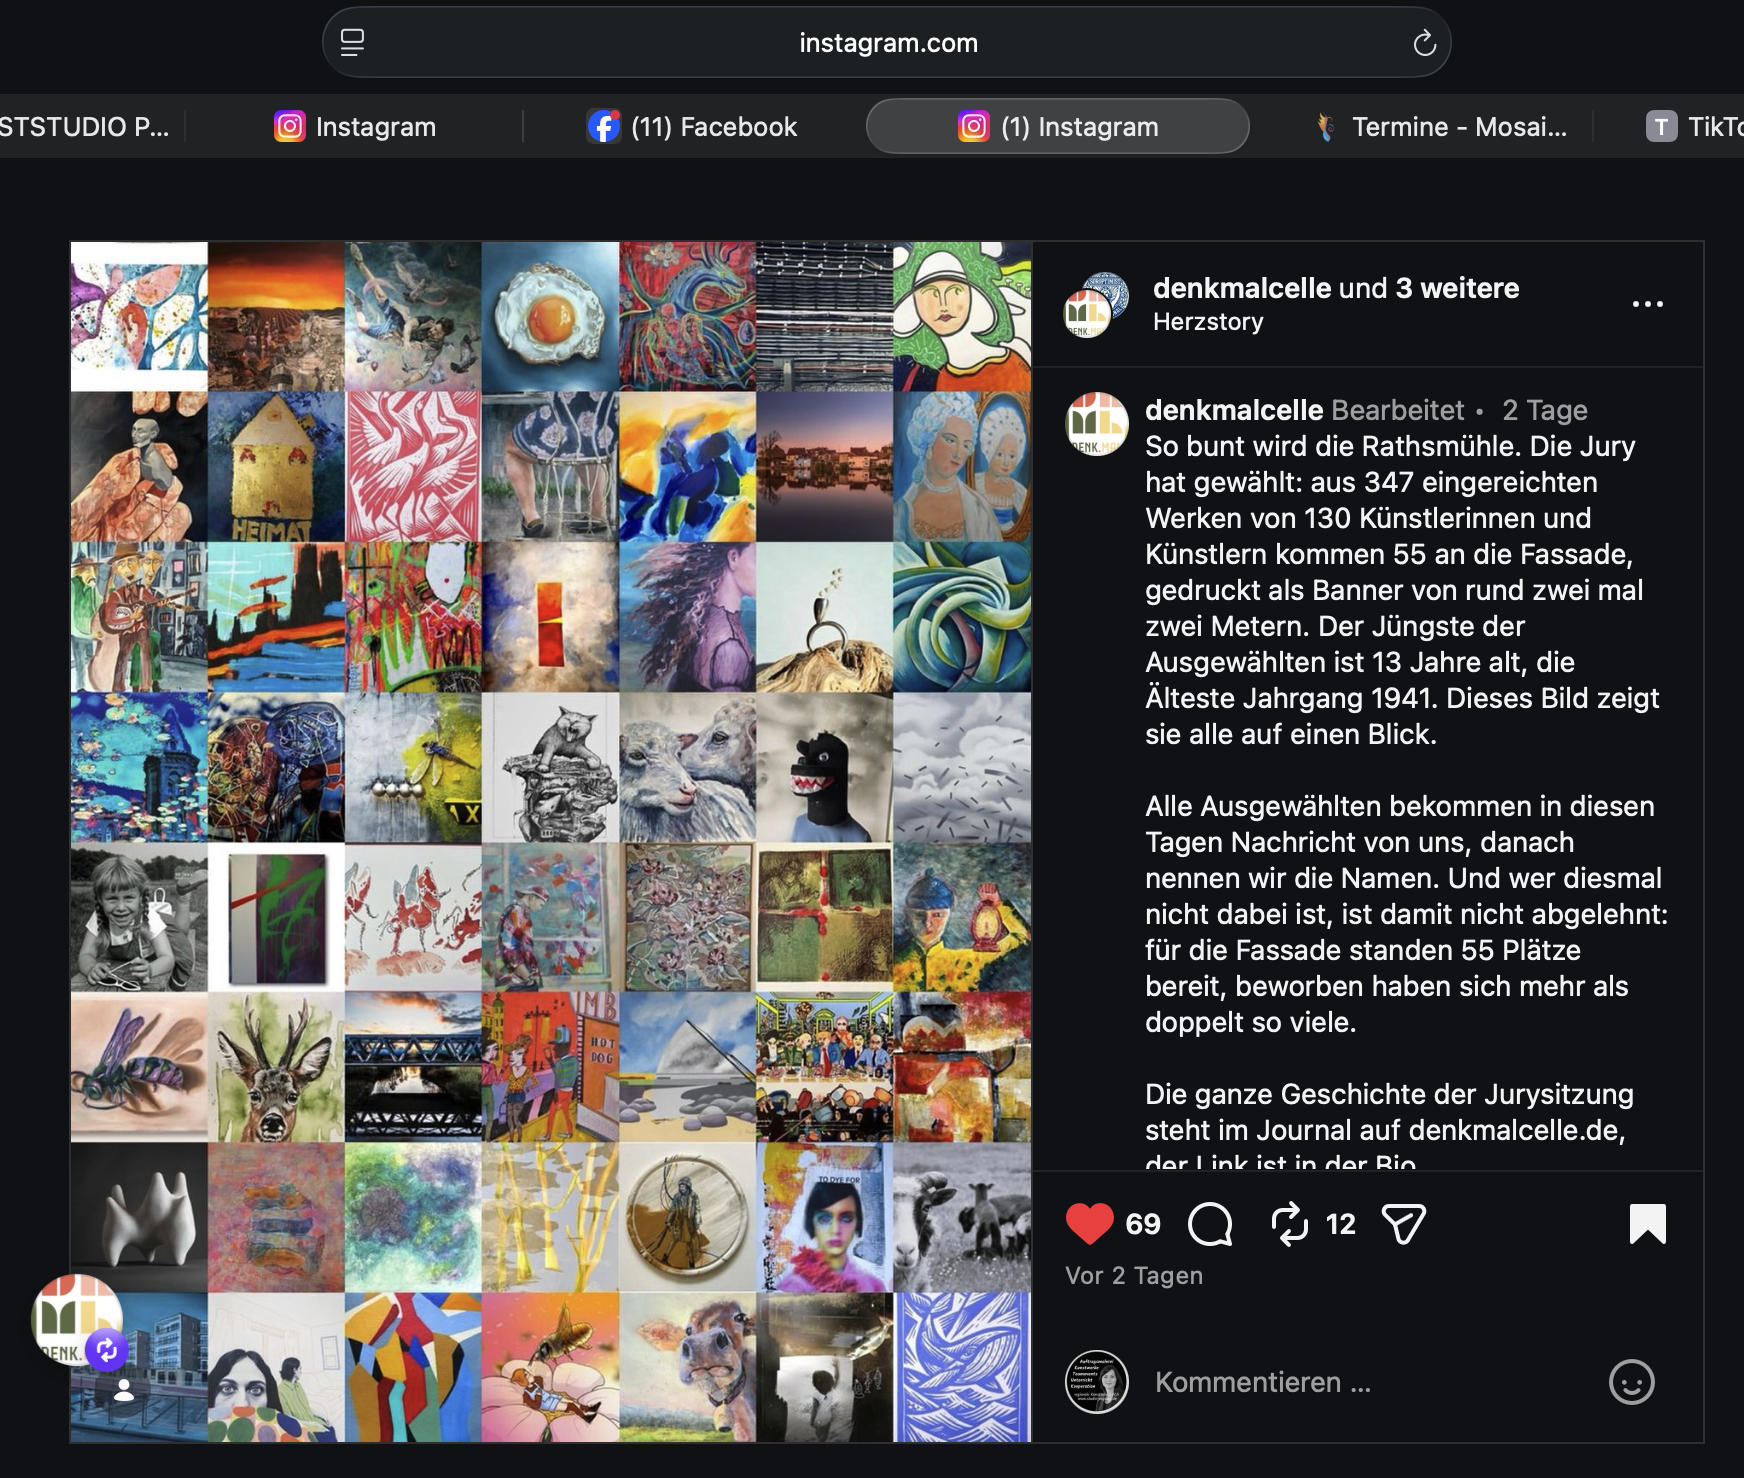Image resolution: width=1744 pixels, height=1478 pixels.
Task: Open the Herzstory audio link
Action: [1208, 322]
